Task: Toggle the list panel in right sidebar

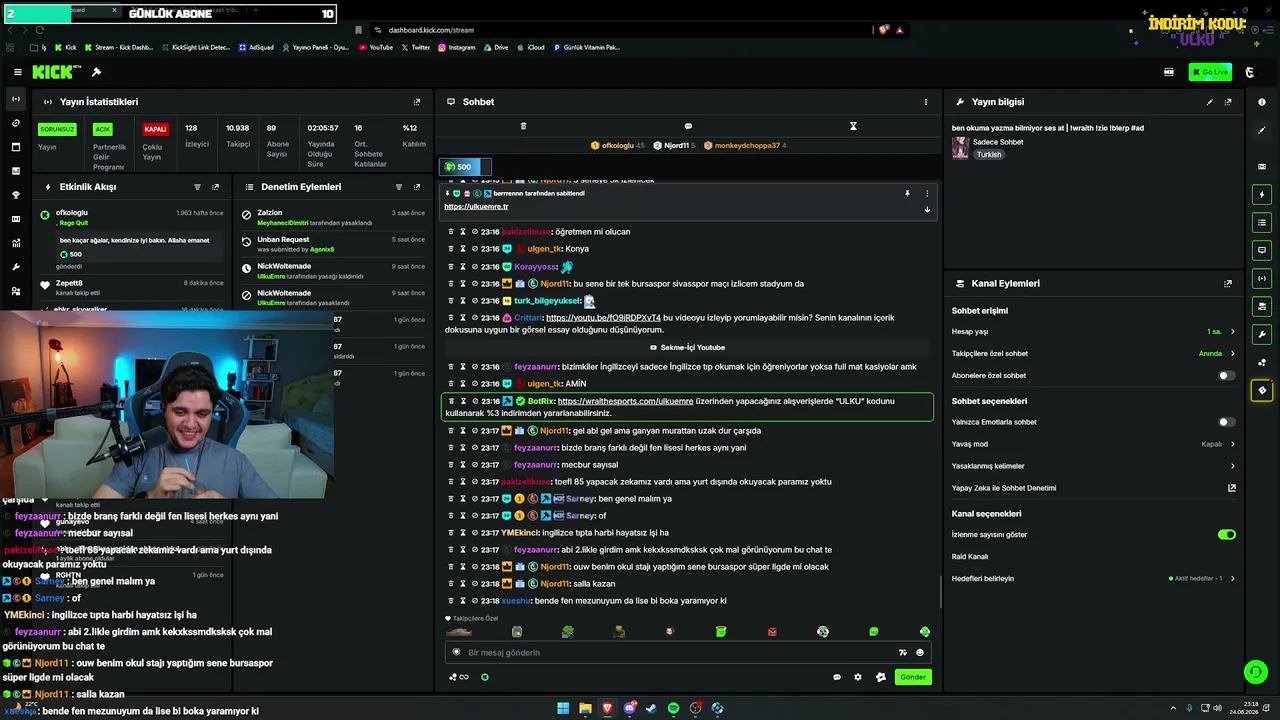Action: coord(1262,222)
